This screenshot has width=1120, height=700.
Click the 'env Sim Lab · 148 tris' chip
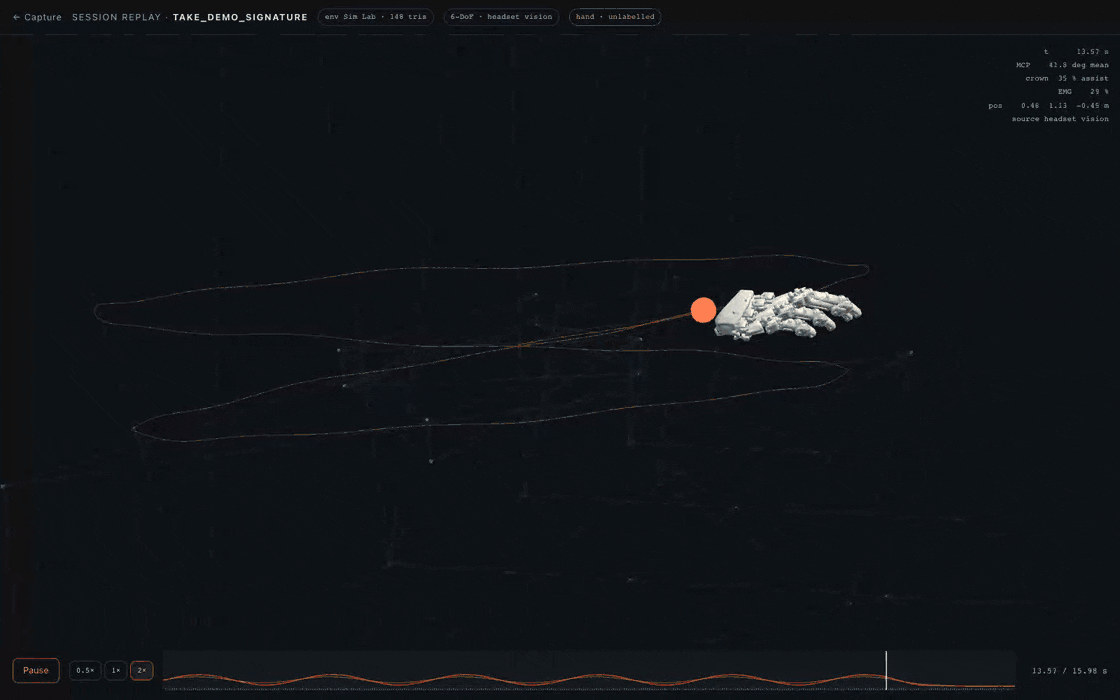[376, 16]
